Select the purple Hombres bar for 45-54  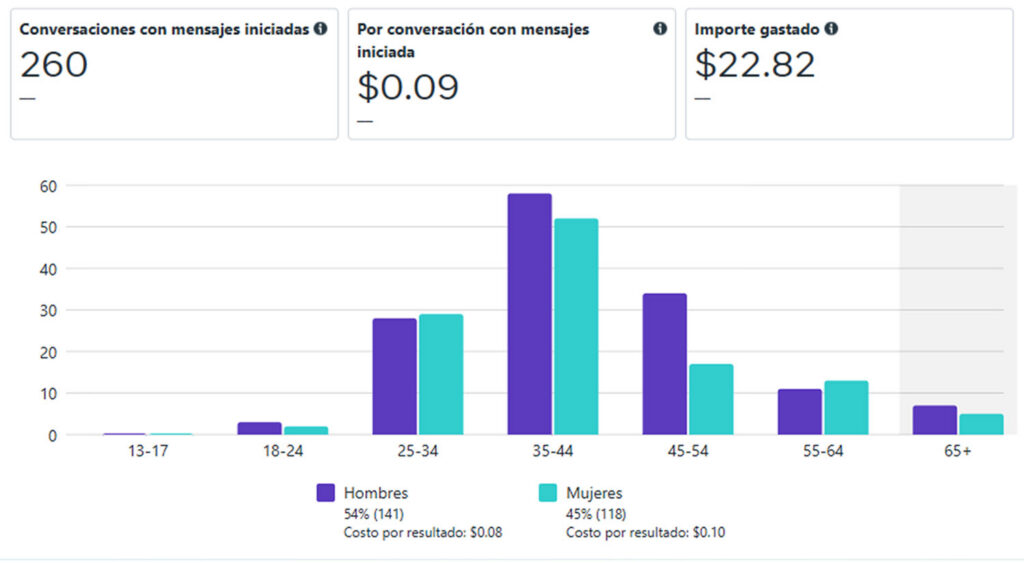click(664, 364)
